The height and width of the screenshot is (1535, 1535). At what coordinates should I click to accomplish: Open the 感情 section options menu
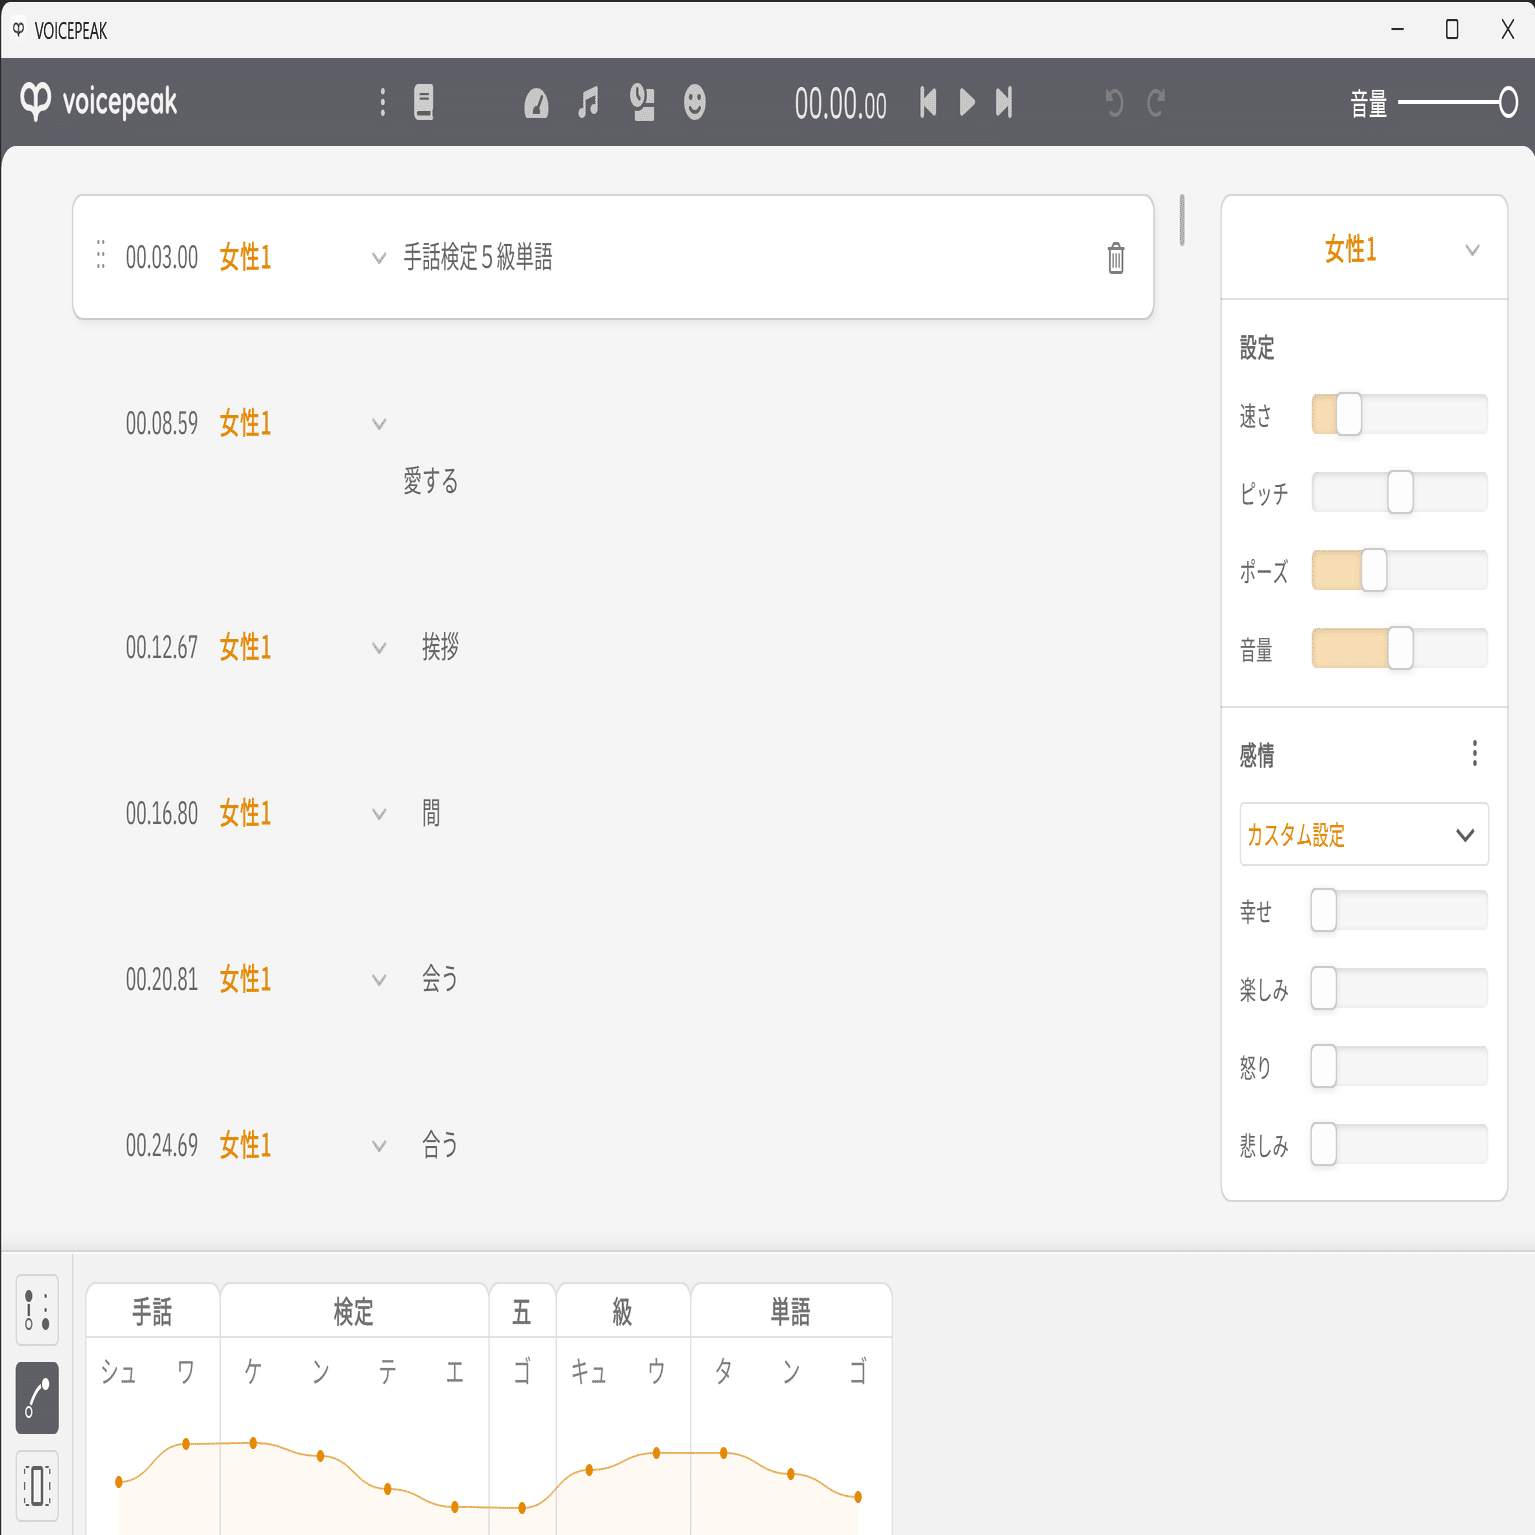coord(1474,754)
